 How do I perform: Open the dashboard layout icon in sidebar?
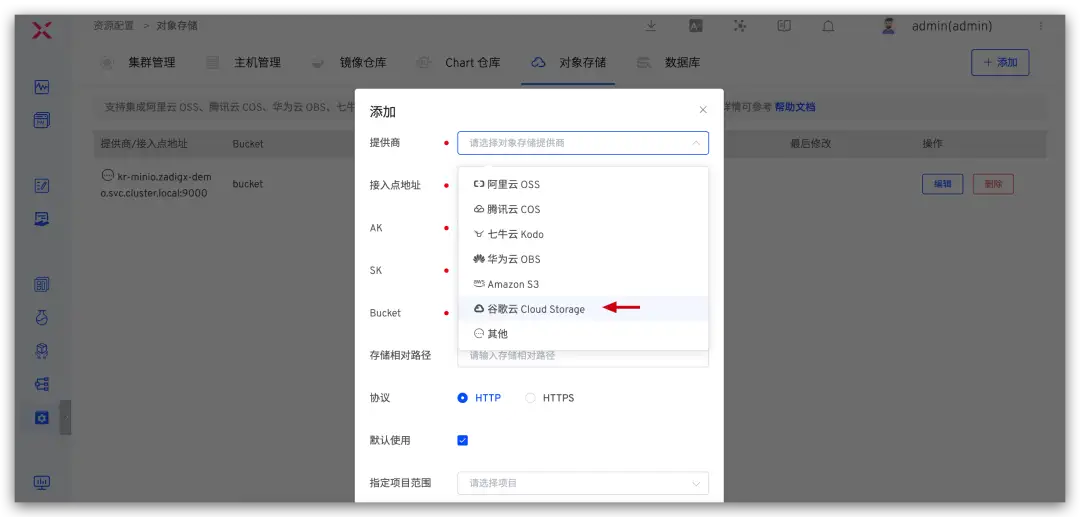[42, 284]
